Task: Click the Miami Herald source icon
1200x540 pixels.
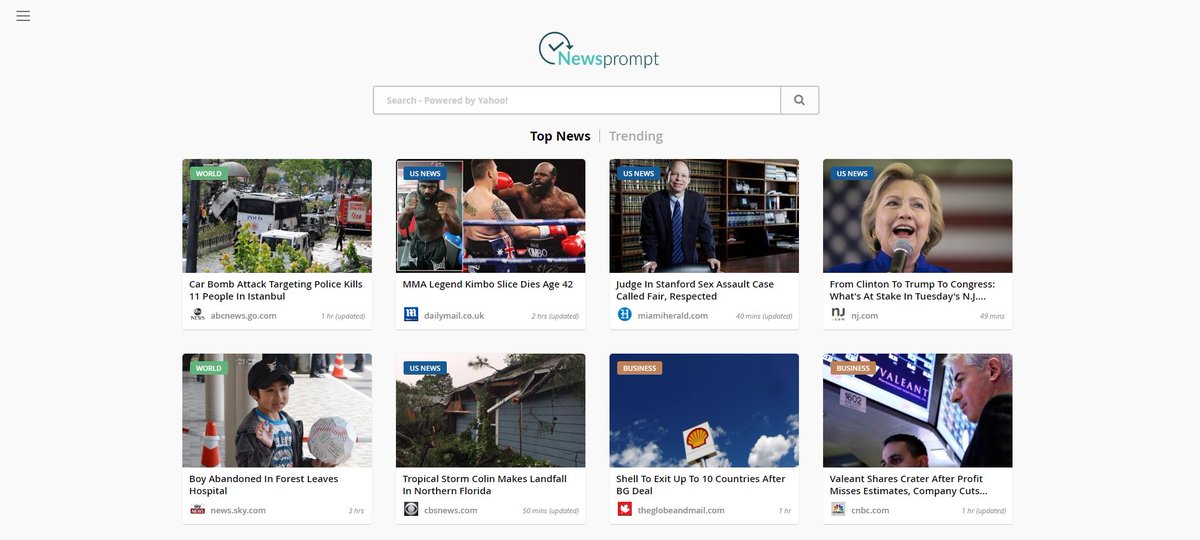Action: (x=625, y=315)
